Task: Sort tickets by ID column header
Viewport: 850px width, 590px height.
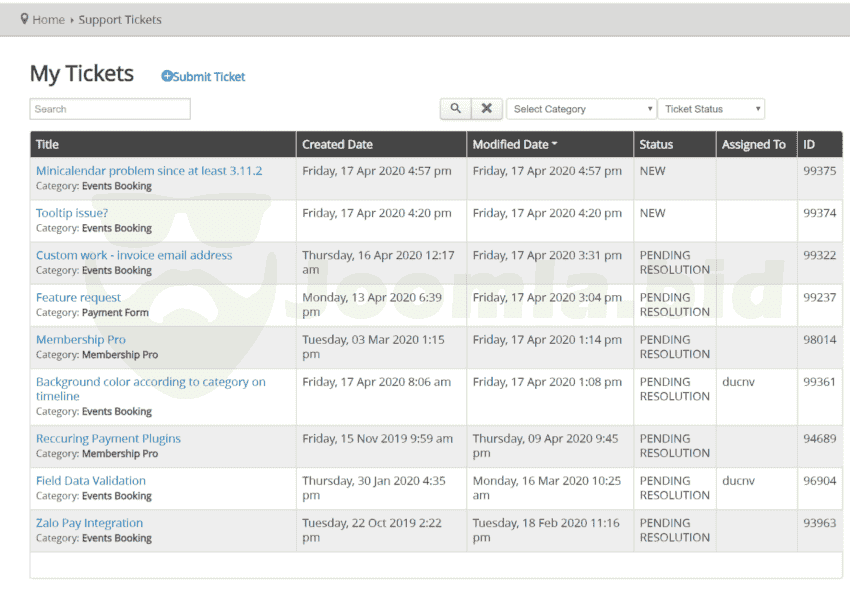Action: (809, 145)
